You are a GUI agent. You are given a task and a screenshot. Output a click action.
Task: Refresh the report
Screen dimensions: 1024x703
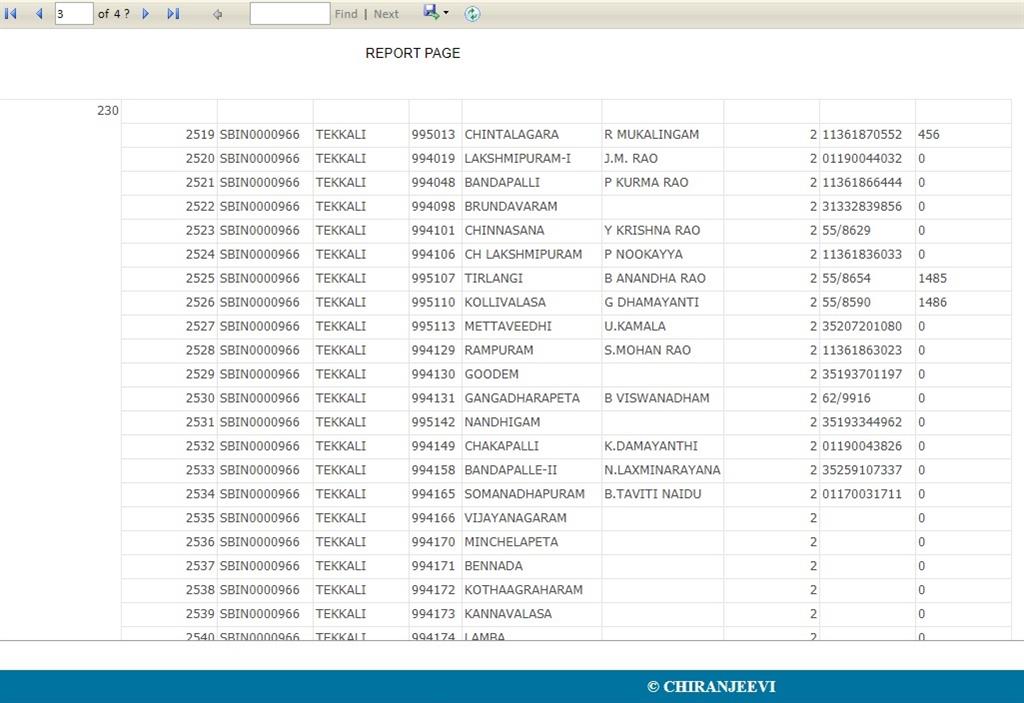coord(472,13)
